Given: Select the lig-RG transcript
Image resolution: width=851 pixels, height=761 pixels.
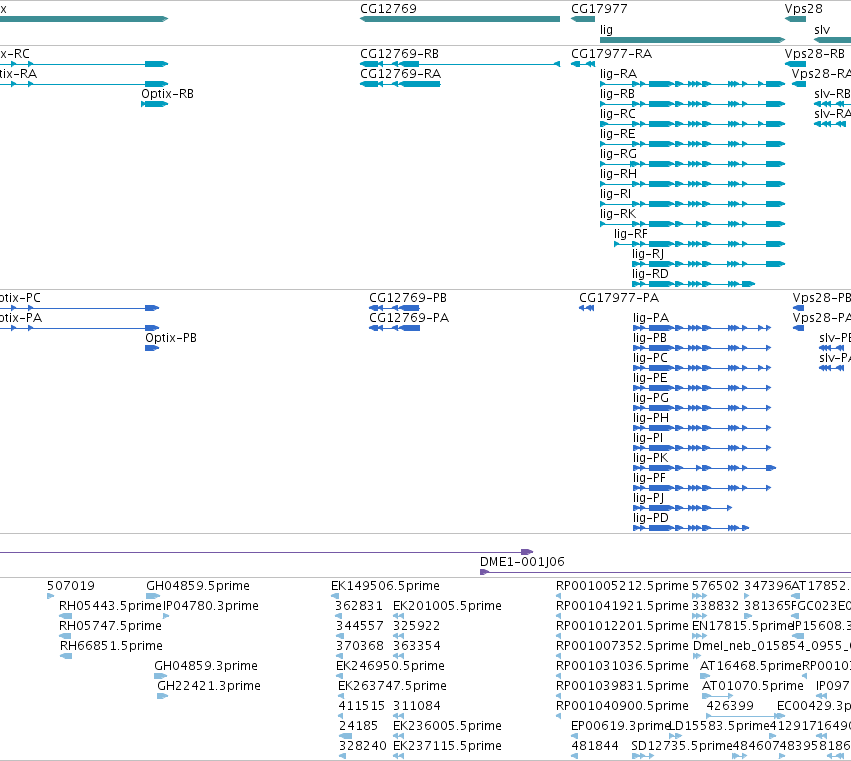Looking at the screenshot, I should click(618, 154).
